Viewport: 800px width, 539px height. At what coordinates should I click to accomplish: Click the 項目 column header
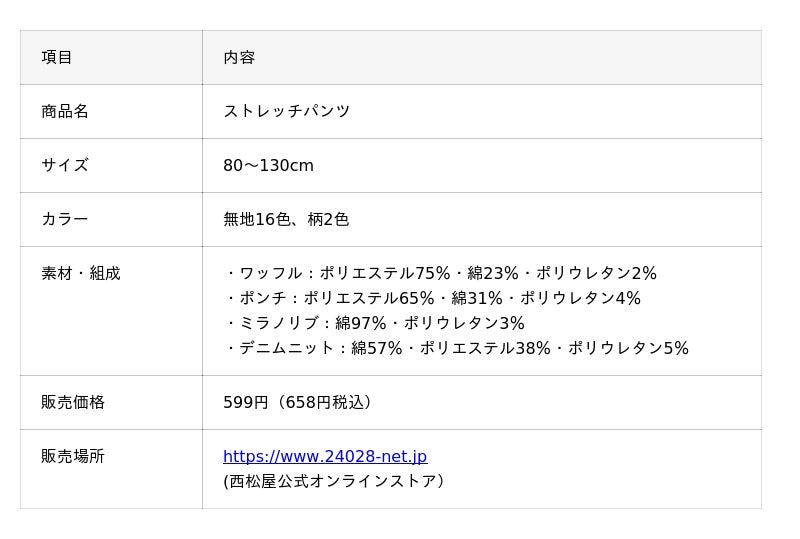pos(57,58)
